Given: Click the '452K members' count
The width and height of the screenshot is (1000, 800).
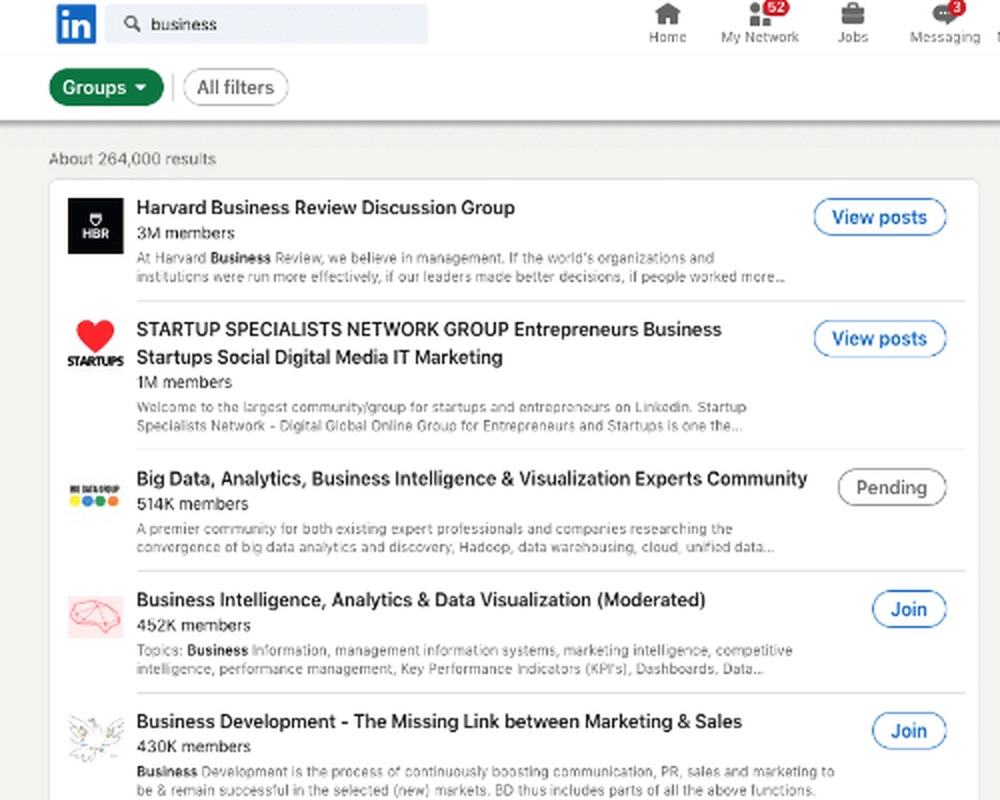Looking at the screenshot, I should (x=194, y=625).
